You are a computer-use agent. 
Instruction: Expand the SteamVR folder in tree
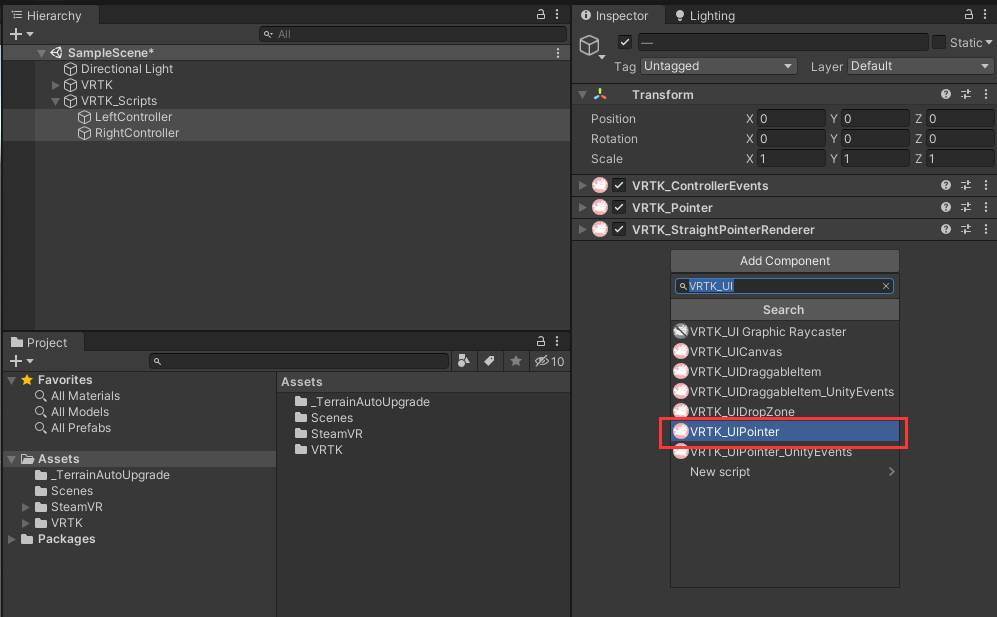25,507
